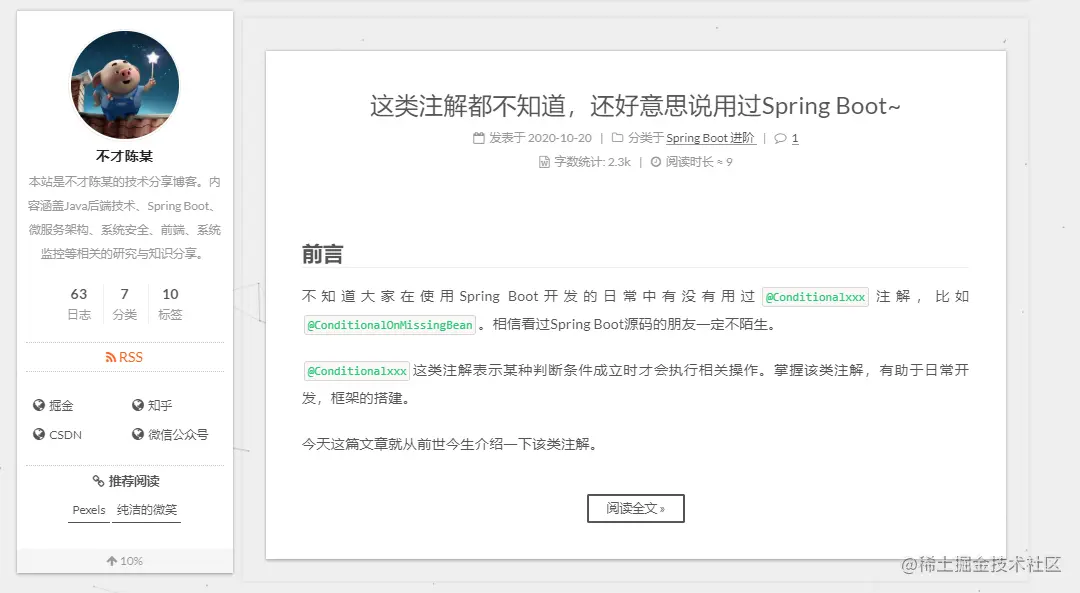
Task: Click the 字数统计 2.3k text
Action: tap(592, 162)
